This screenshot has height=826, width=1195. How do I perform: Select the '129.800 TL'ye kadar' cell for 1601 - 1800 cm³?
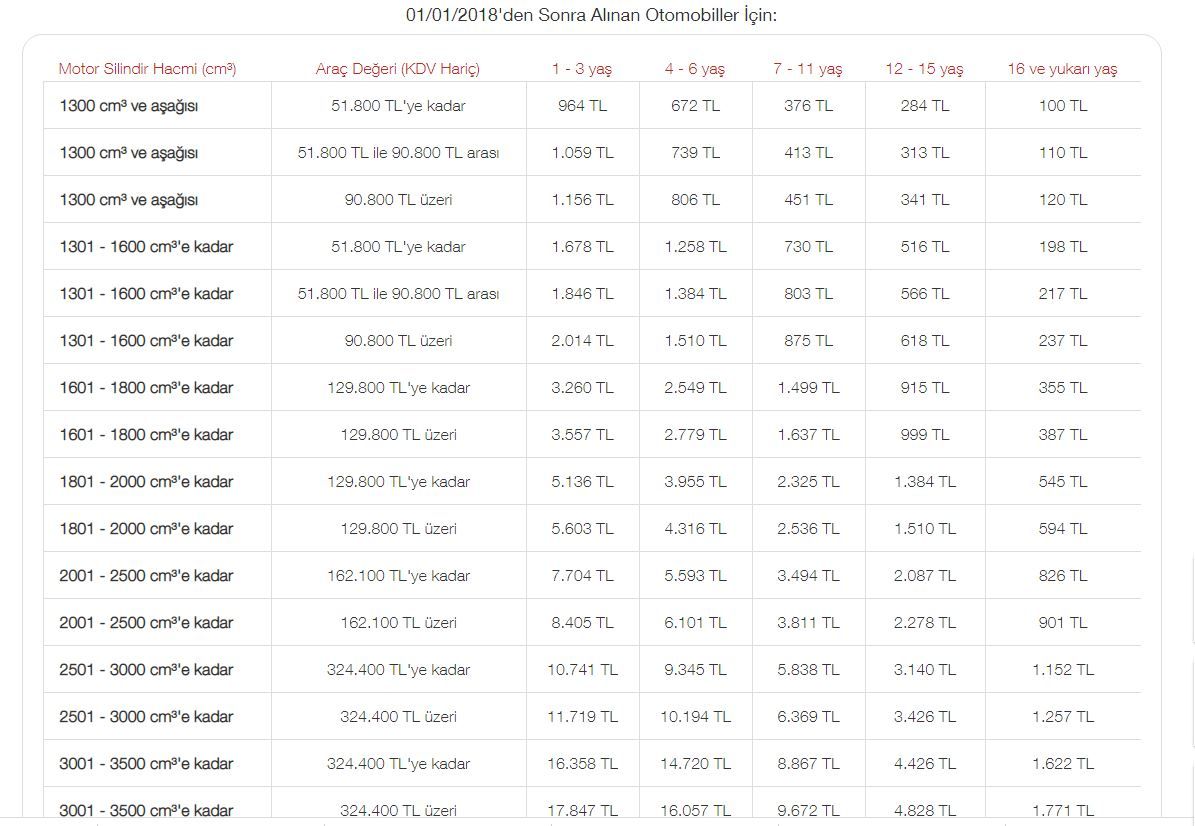tap(398, 388)
